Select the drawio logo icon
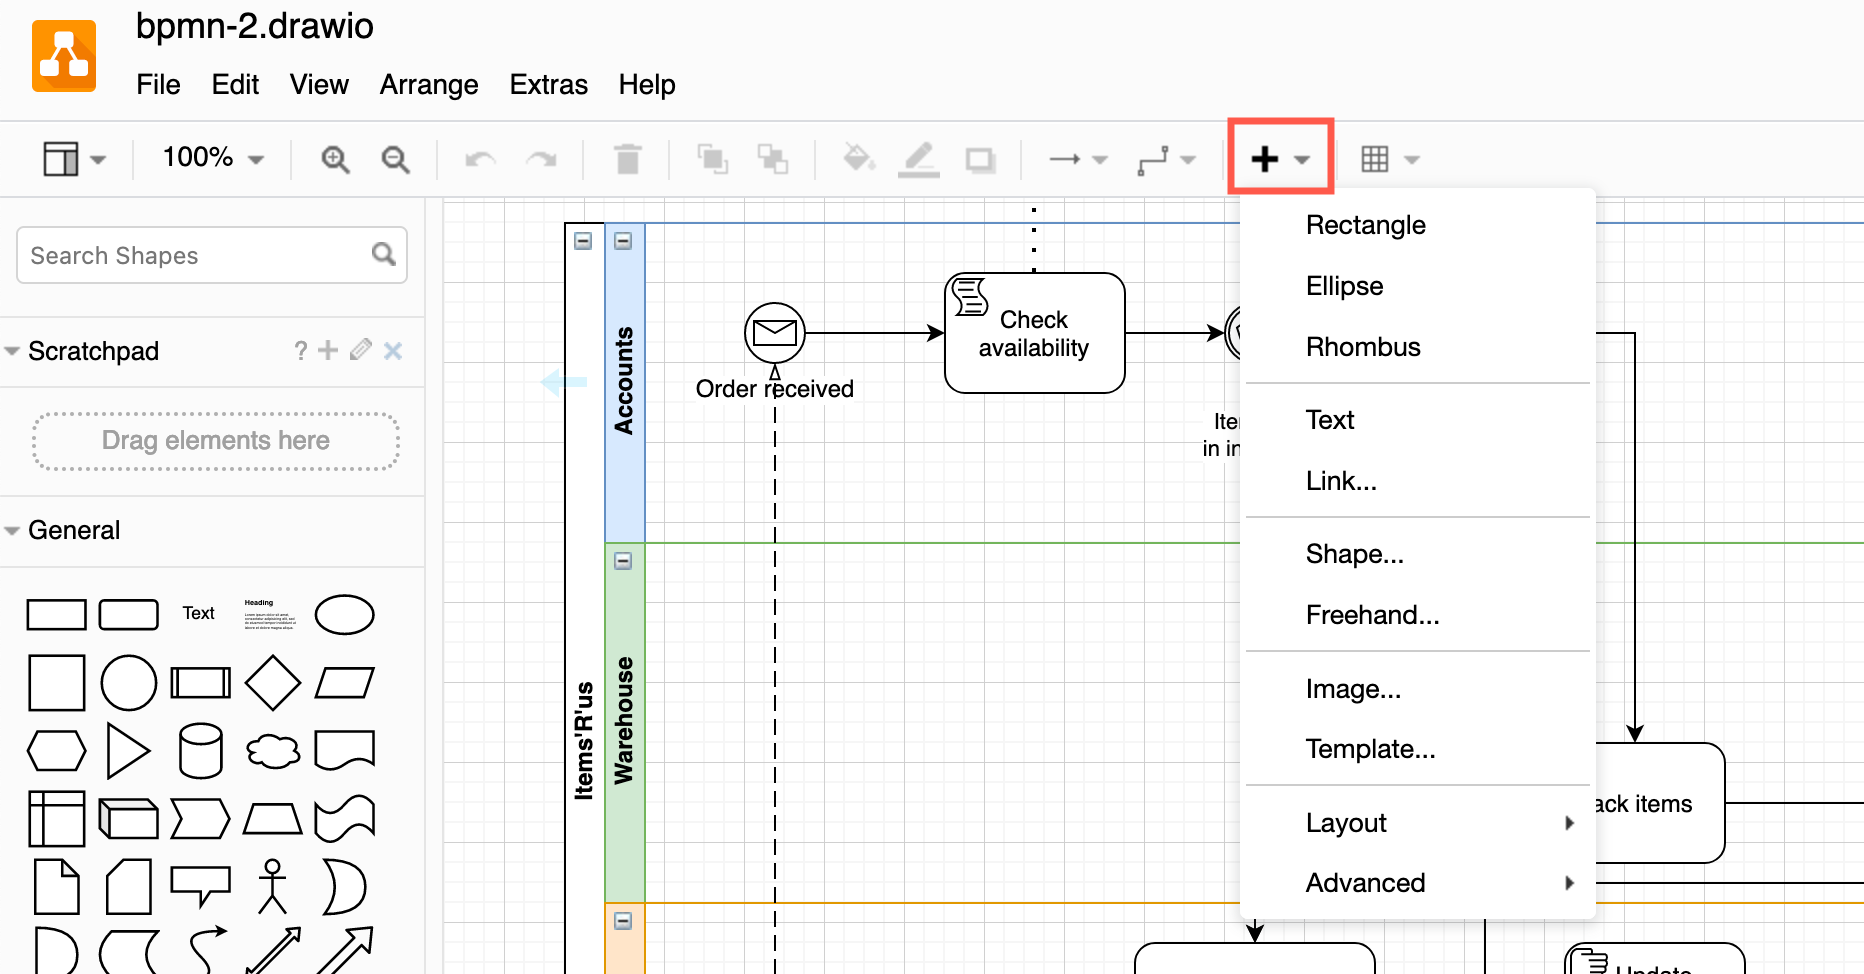The width and height of the screenshot is (1864, 974). click(64, 55)
